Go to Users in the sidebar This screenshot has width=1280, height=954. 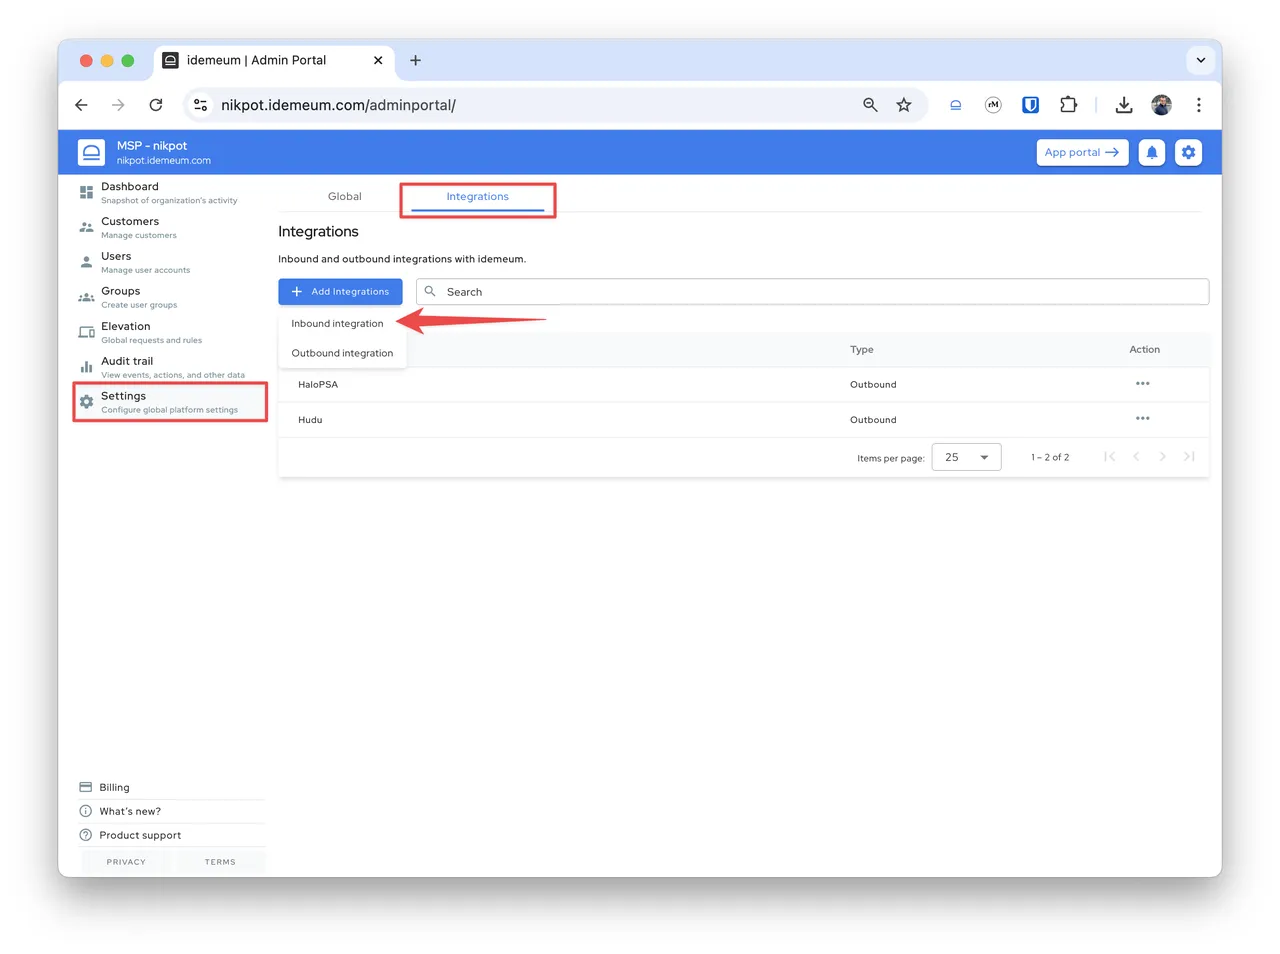[168, 262]
